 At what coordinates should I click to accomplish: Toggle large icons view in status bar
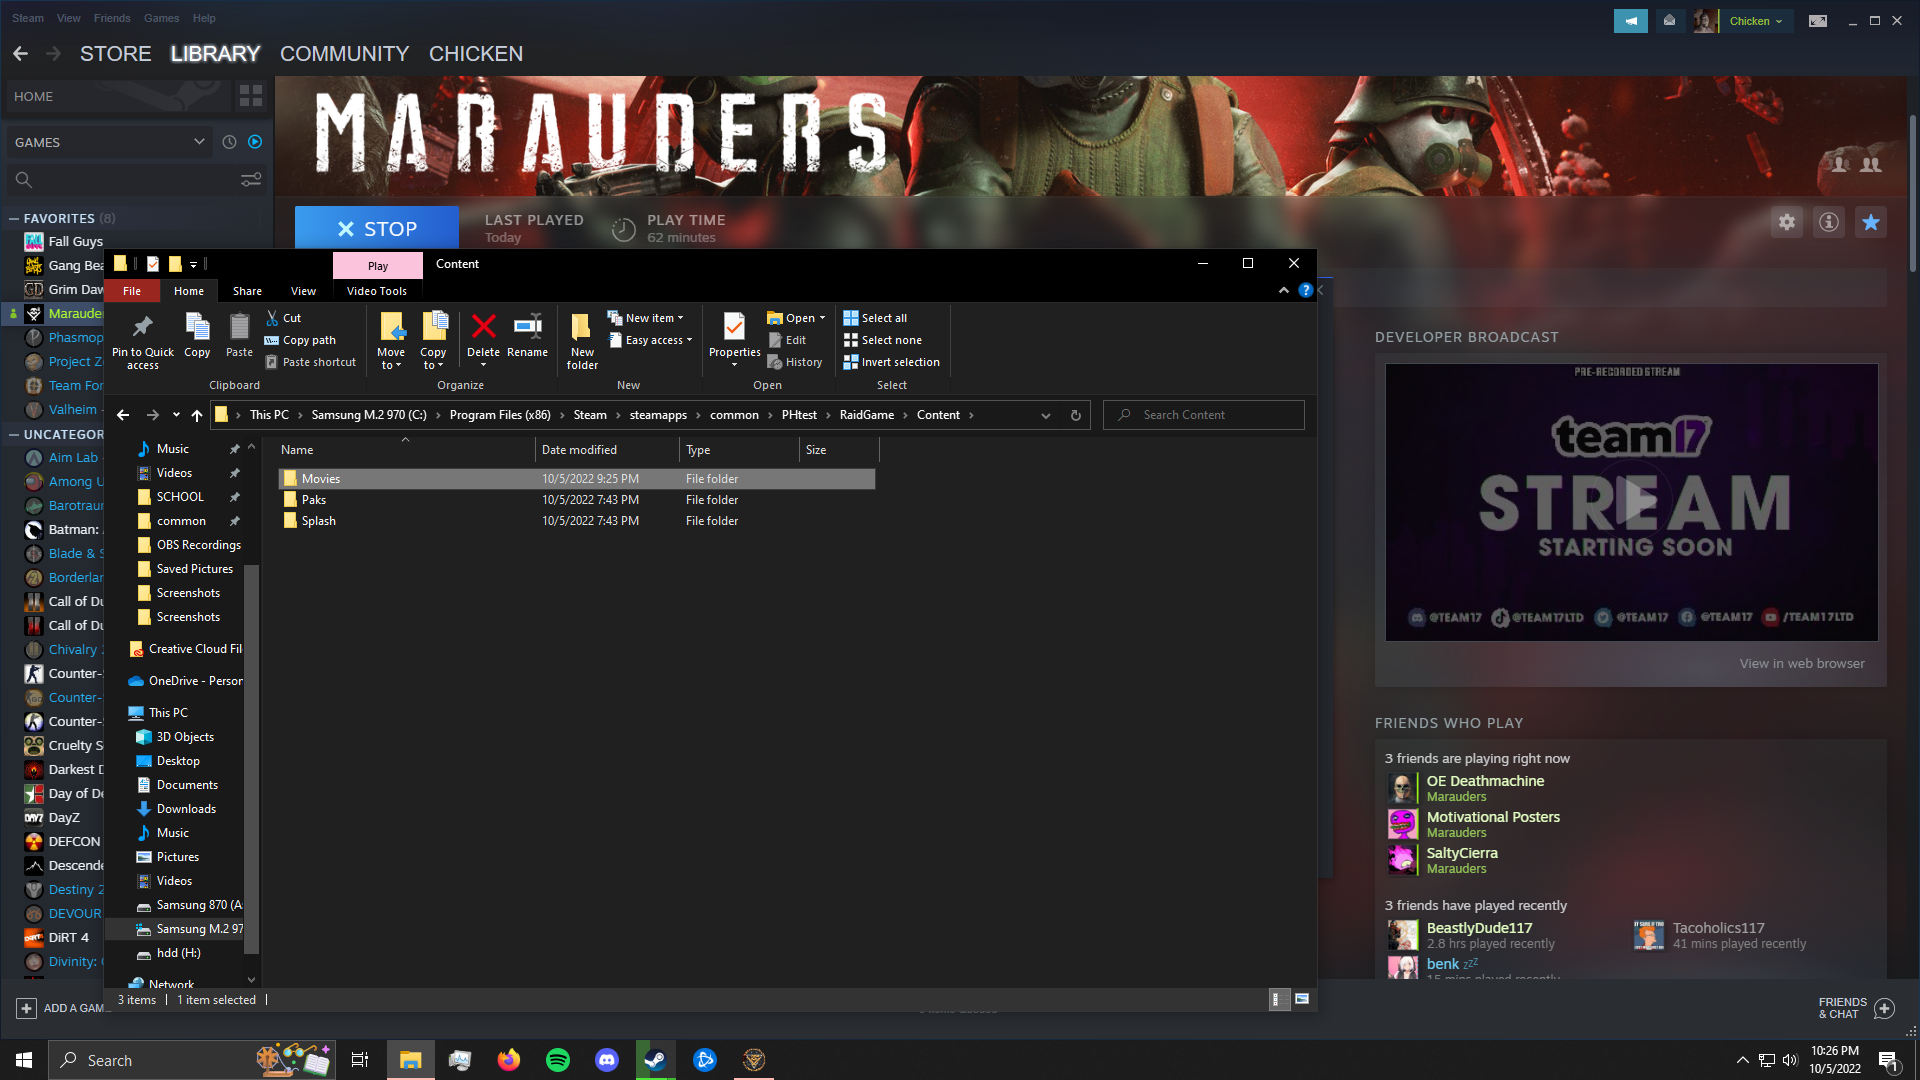(x=1302, y=999)
